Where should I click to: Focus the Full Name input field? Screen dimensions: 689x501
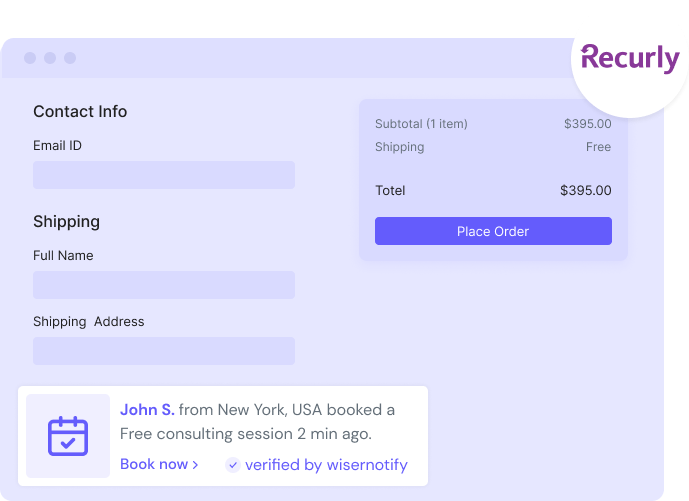(x=164, y=285)
